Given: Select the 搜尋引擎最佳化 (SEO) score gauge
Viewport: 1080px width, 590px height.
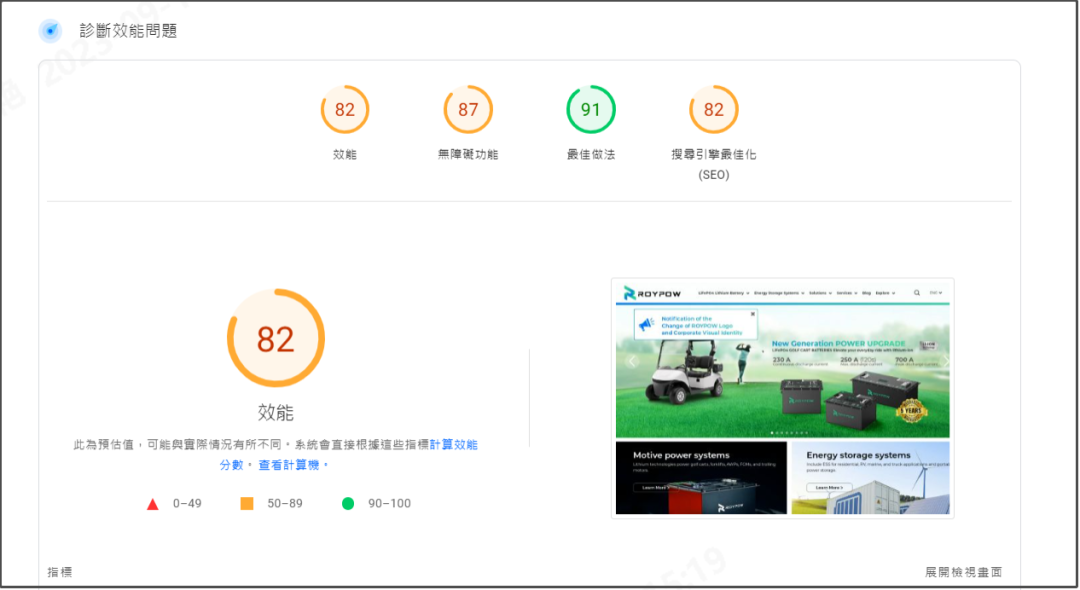Looking at the screenshot, I should click(x=714, y=110).
